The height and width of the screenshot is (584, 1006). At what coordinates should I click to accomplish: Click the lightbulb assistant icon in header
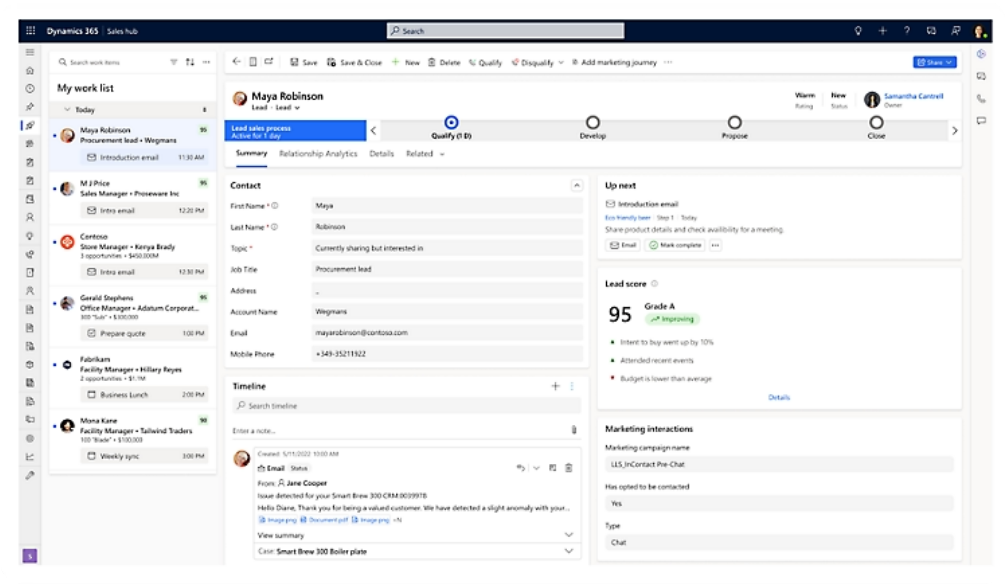pos(858,30)
